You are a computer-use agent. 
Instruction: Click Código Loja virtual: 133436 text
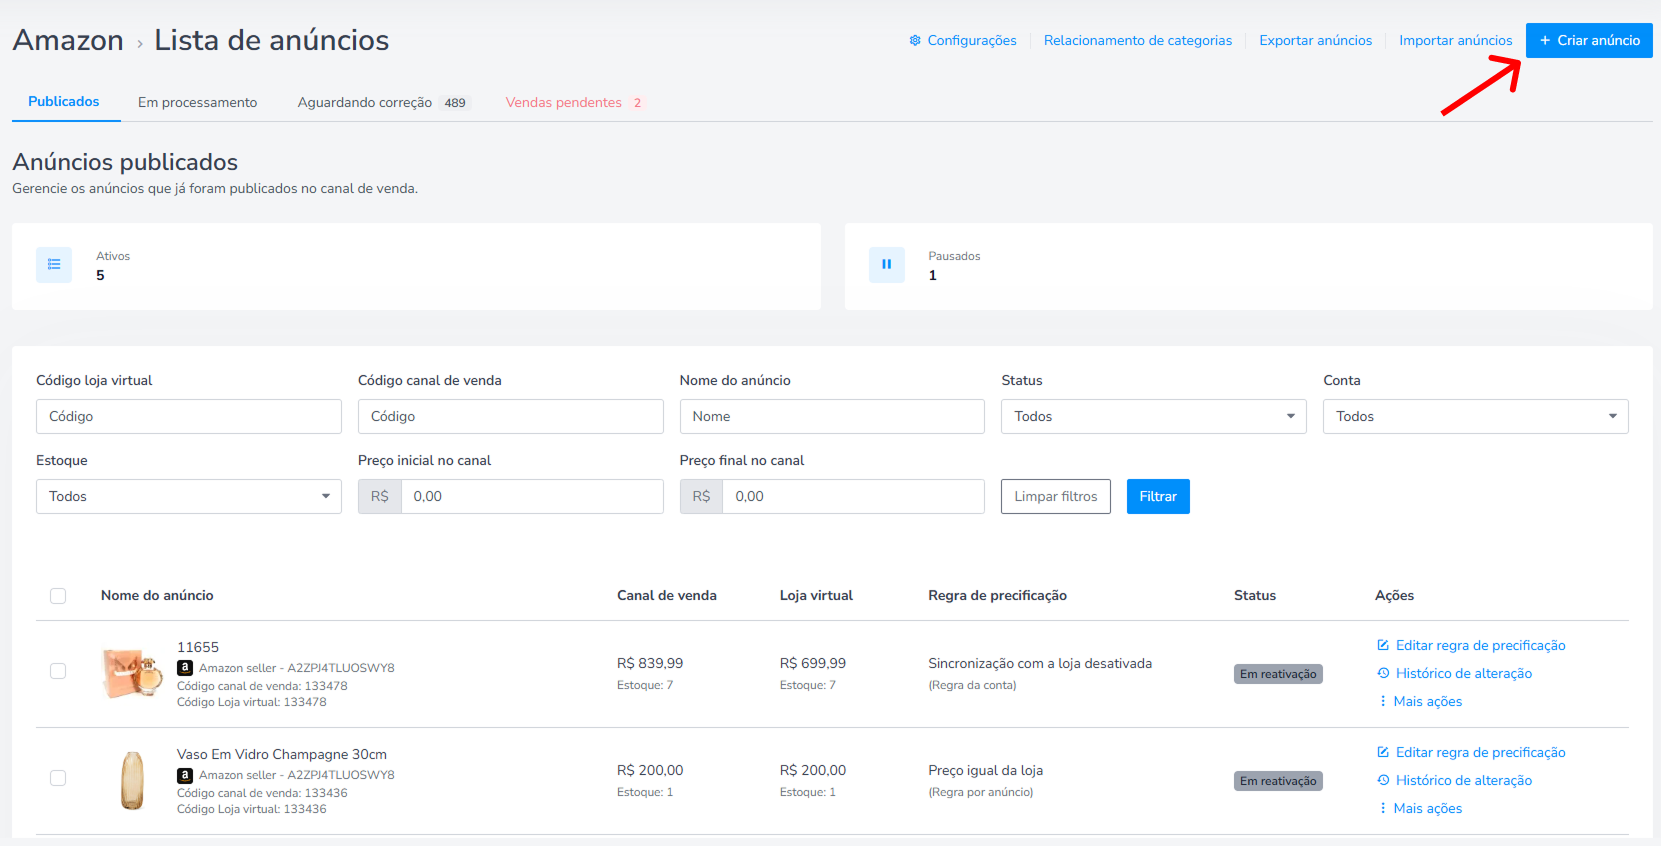pyautogui.click(x=252, y=809)
